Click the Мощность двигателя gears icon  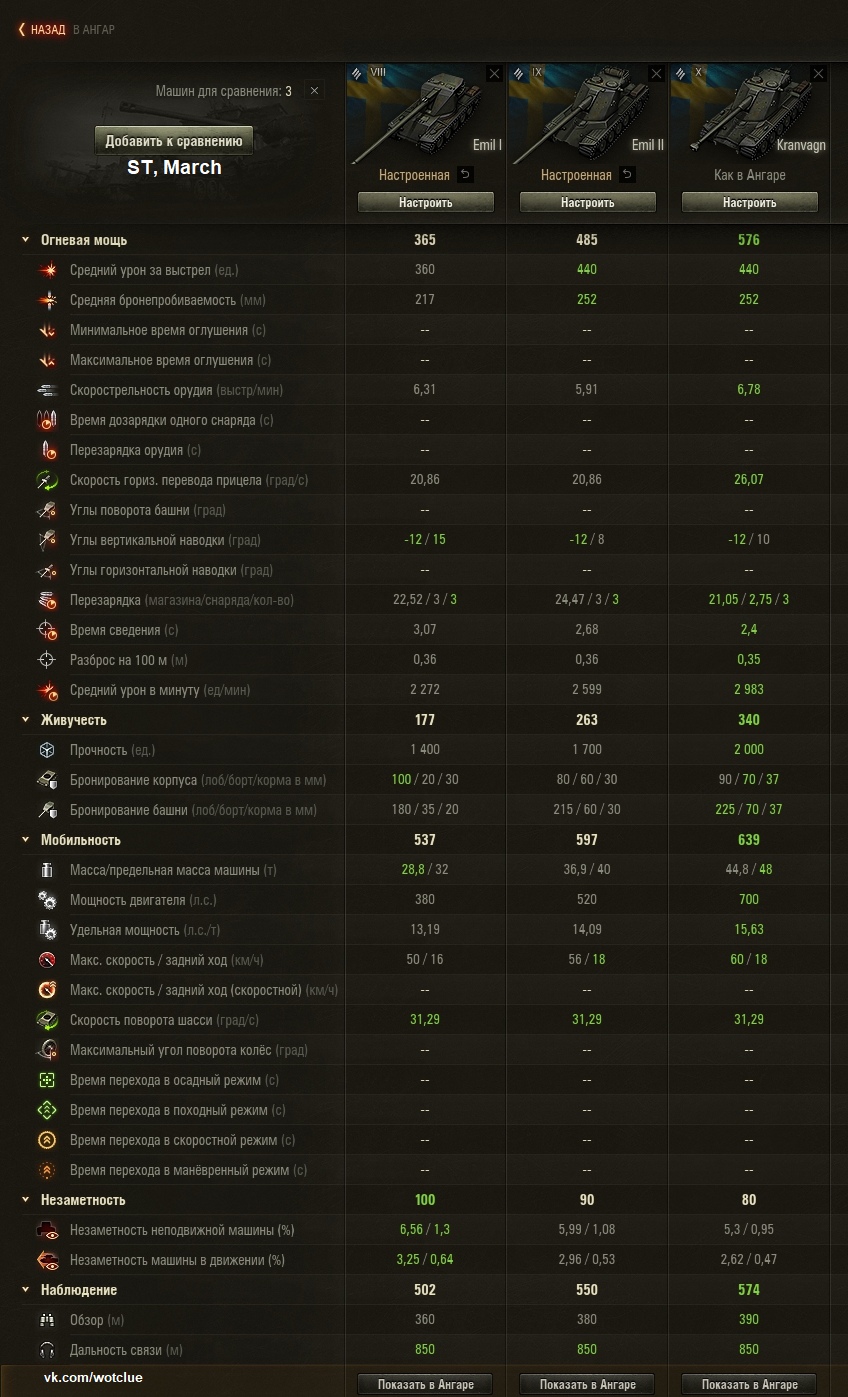(x=48, y=900)
